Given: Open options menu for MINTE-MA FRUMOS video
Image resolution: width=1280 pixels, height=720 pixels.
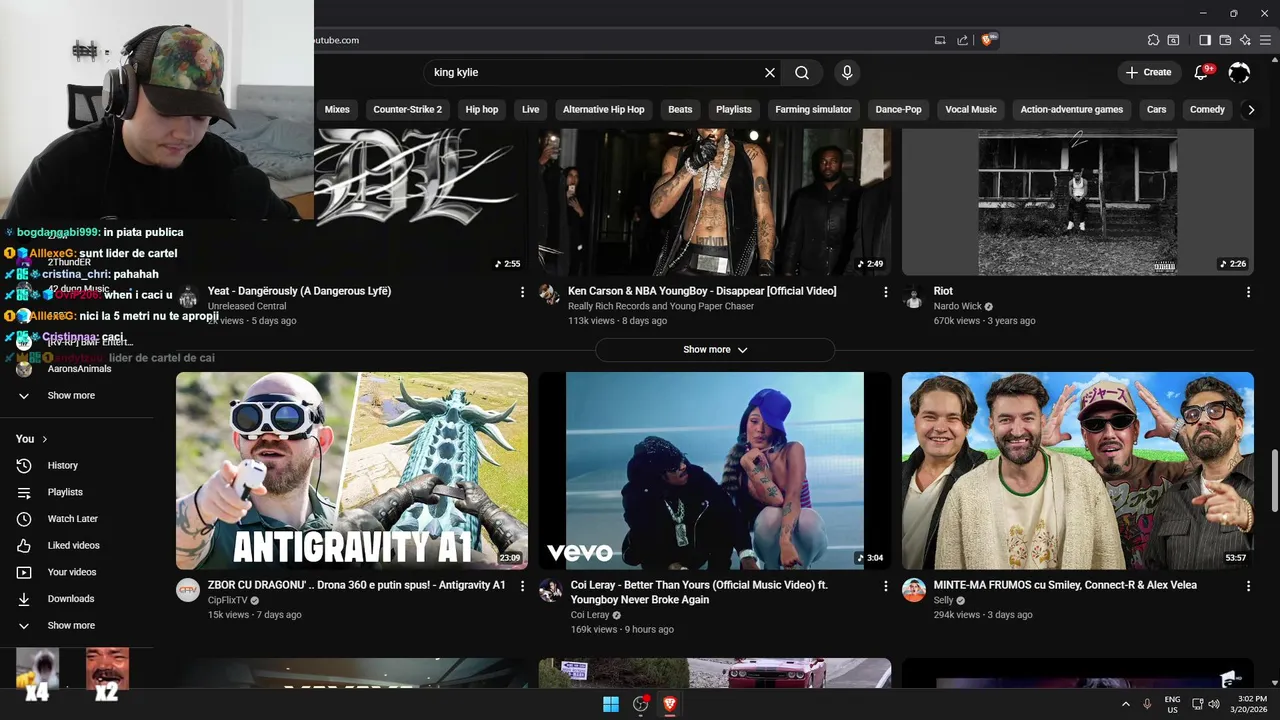Looking at the screenshot, I should click(x=1248, y=586).
